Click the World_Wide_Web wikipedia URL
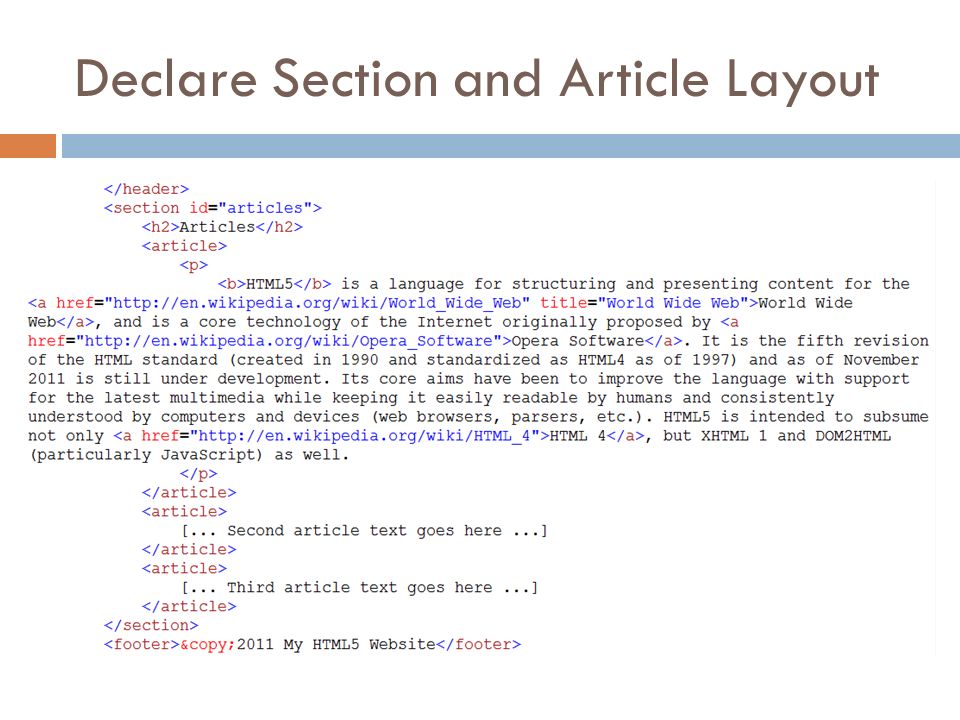The width and height of the screenshot is (960, 720). (318, 303)
